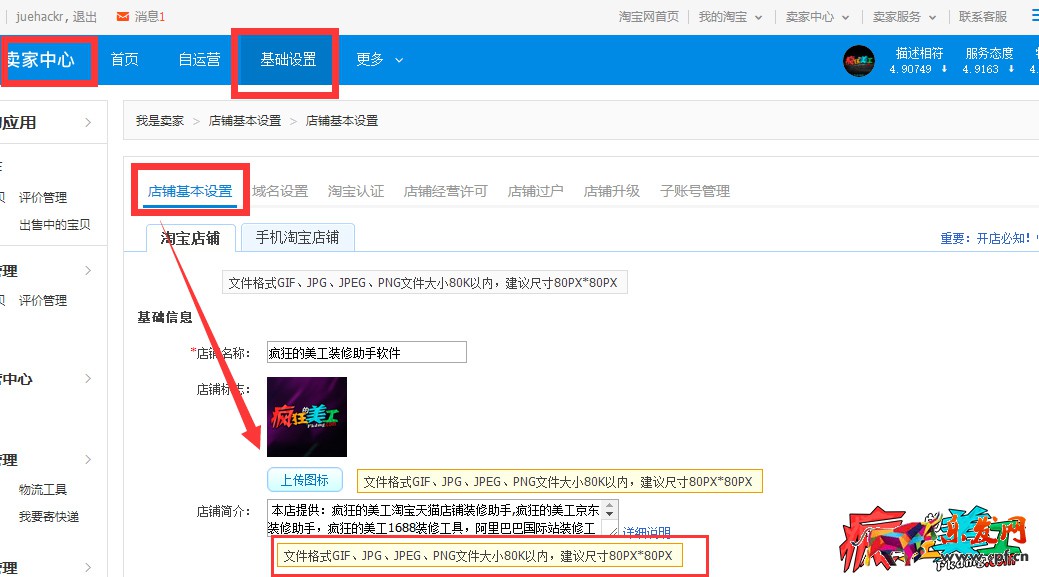This screenshot has width=1039, height=577.
Task: Open 出售中的宝贝 in the sidebar
Action: 55,224
